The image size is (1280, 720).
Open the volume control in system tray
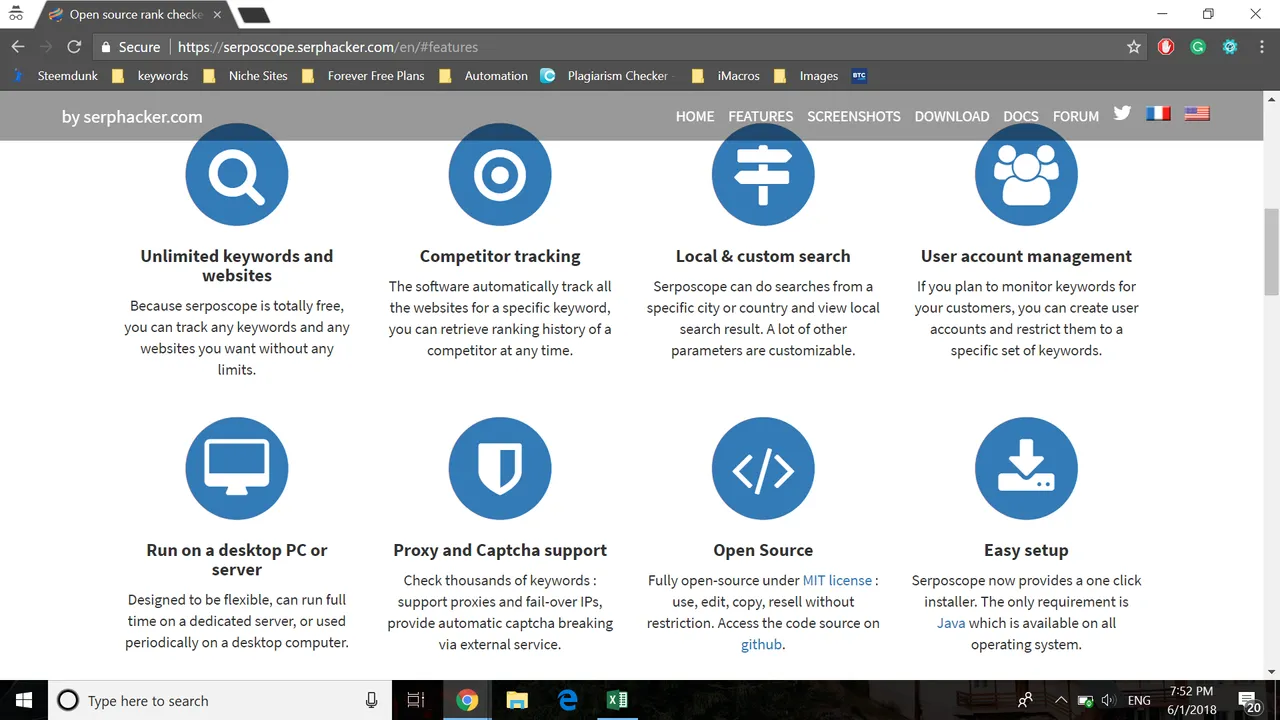(1110, 700)
